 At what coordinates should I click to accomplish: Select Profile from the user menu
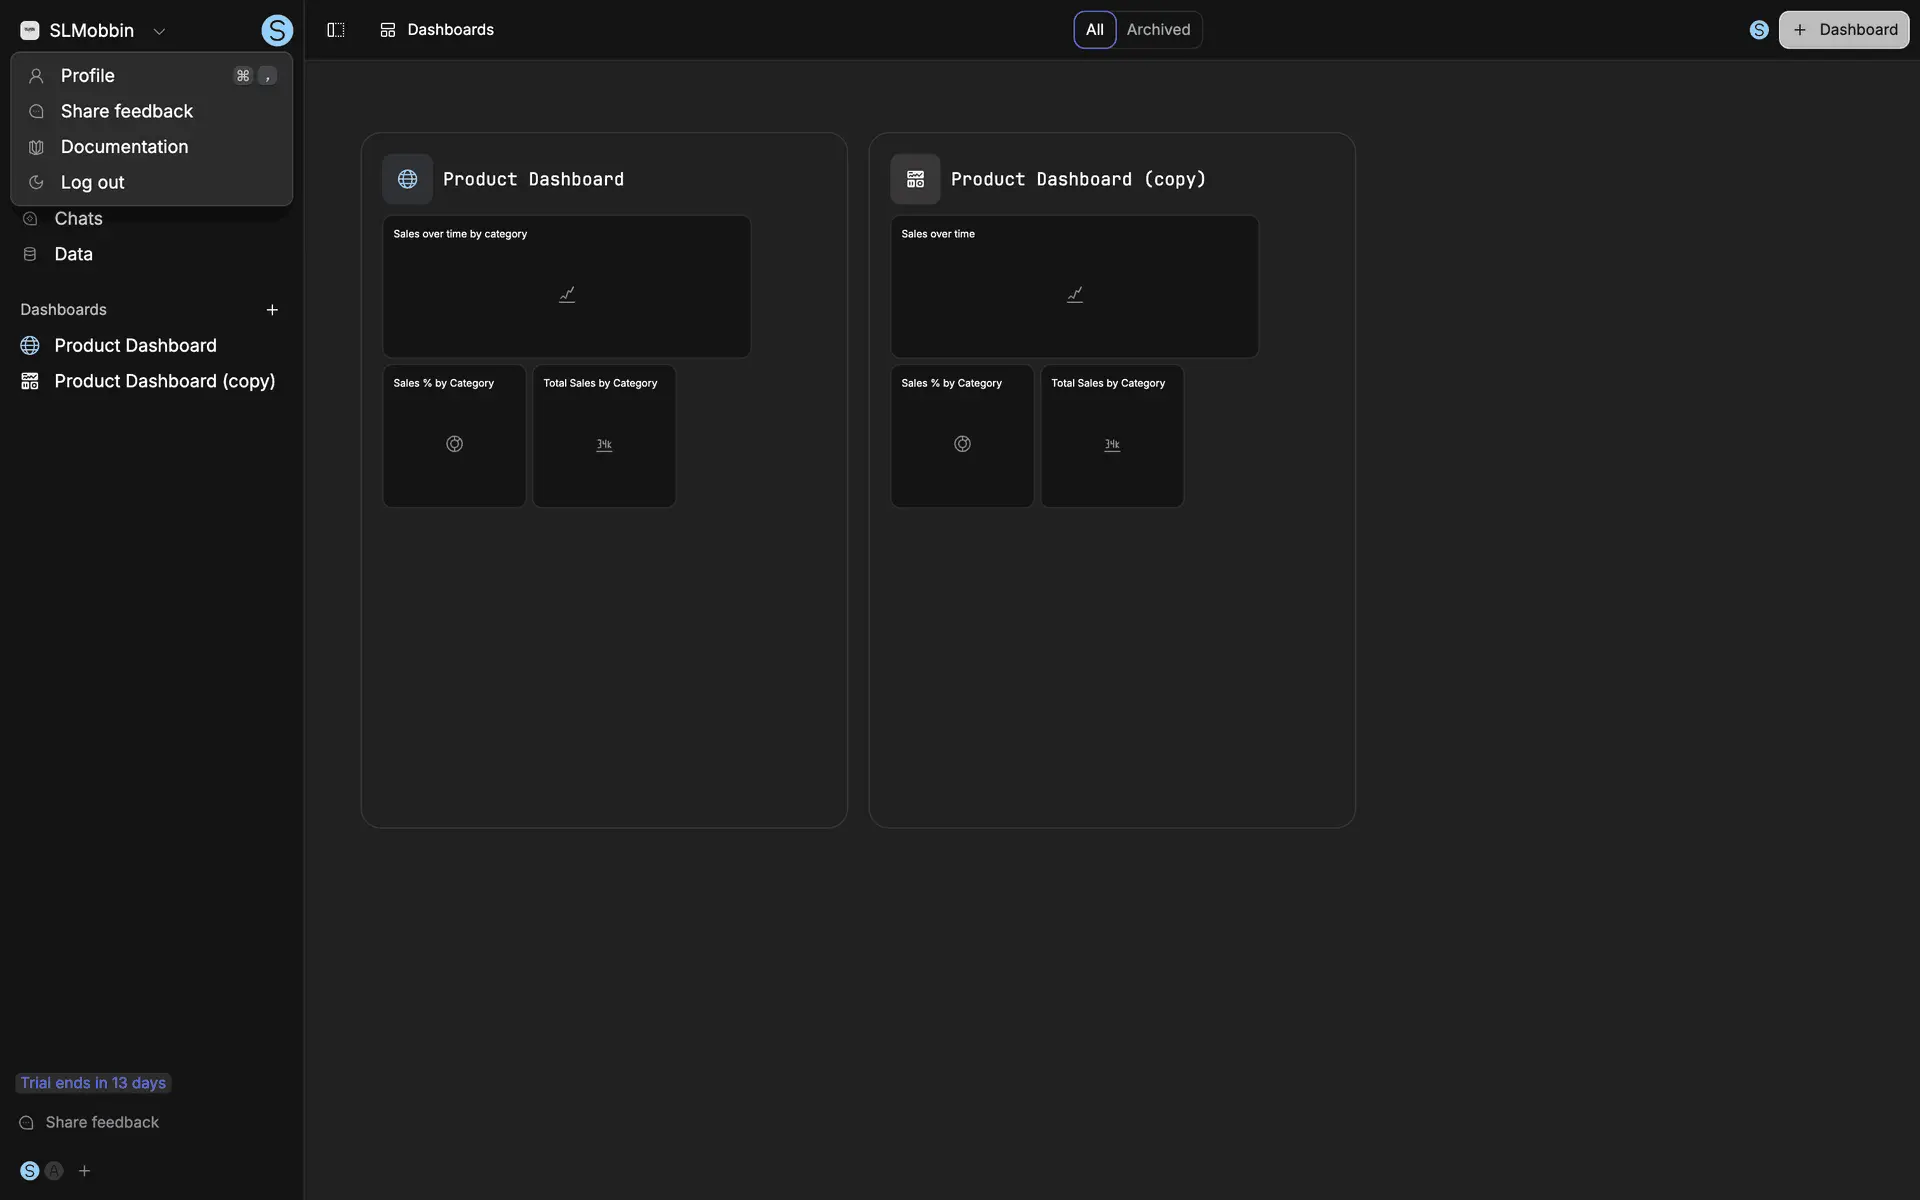coord(88,76)
